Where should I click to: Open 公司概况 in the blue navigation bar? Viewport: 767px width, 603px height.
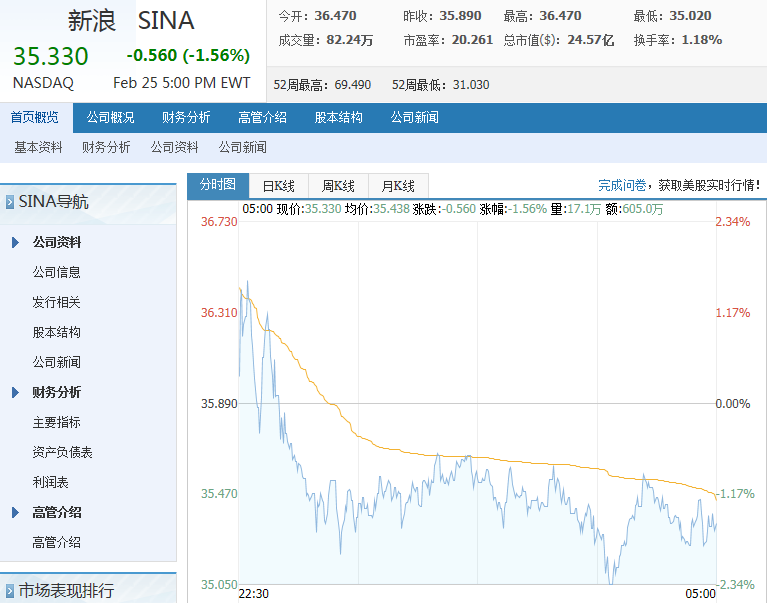111,118
